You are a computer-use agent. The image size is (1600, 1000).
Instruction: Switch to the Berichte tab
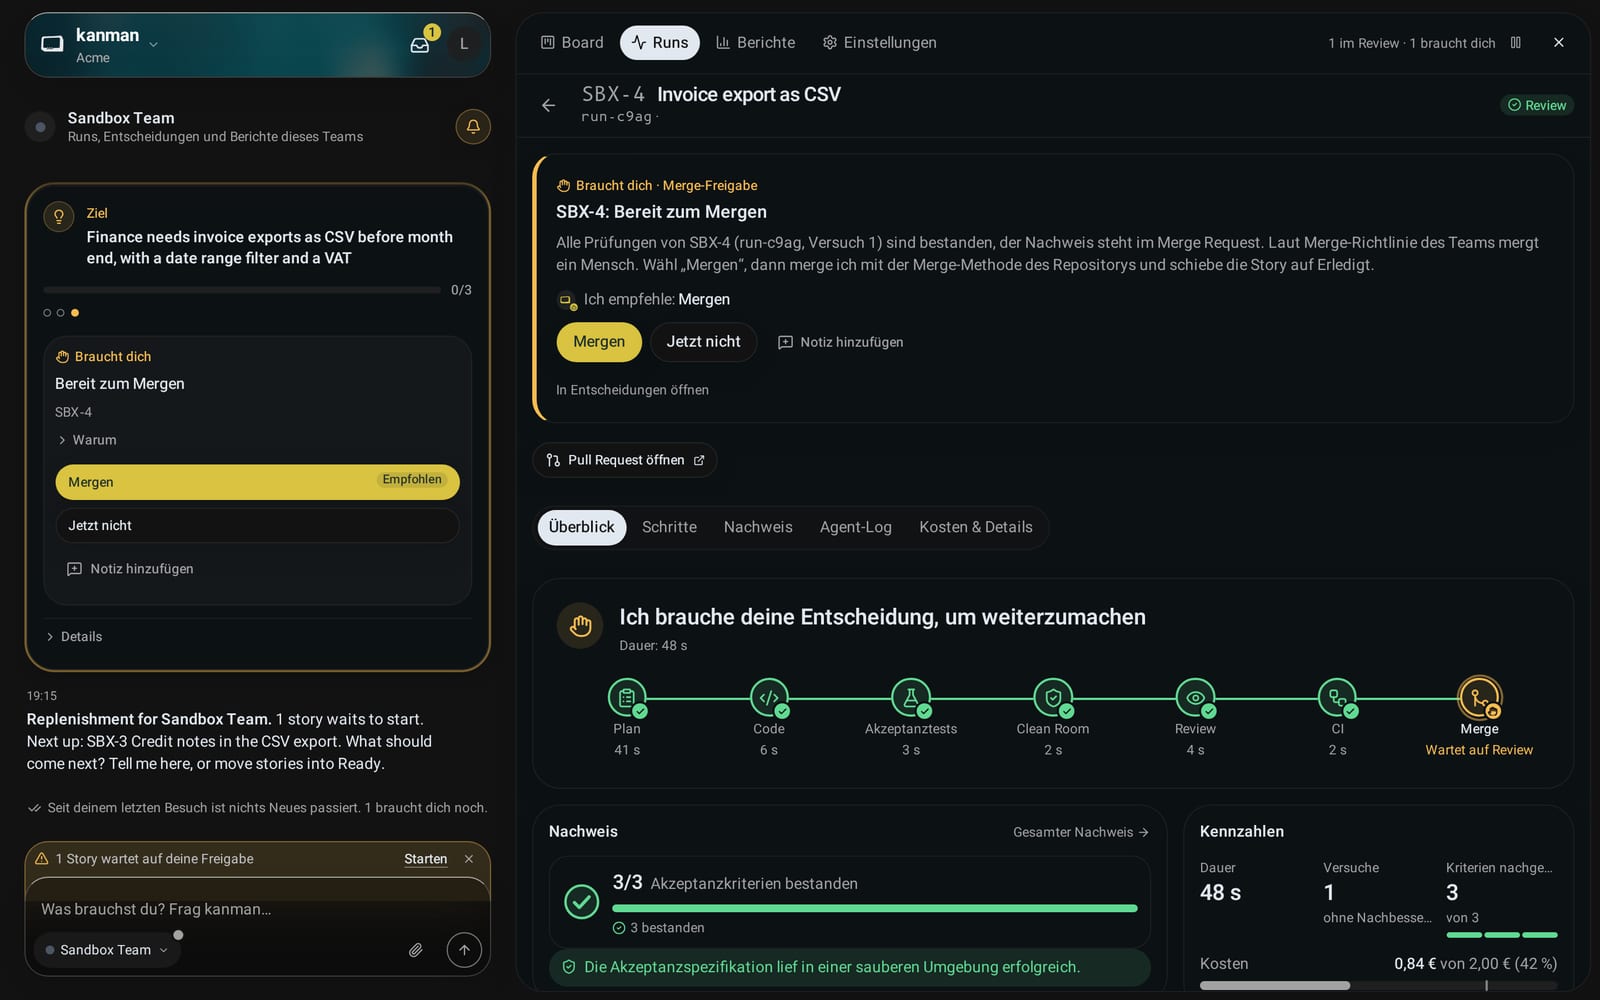point(756,43)
